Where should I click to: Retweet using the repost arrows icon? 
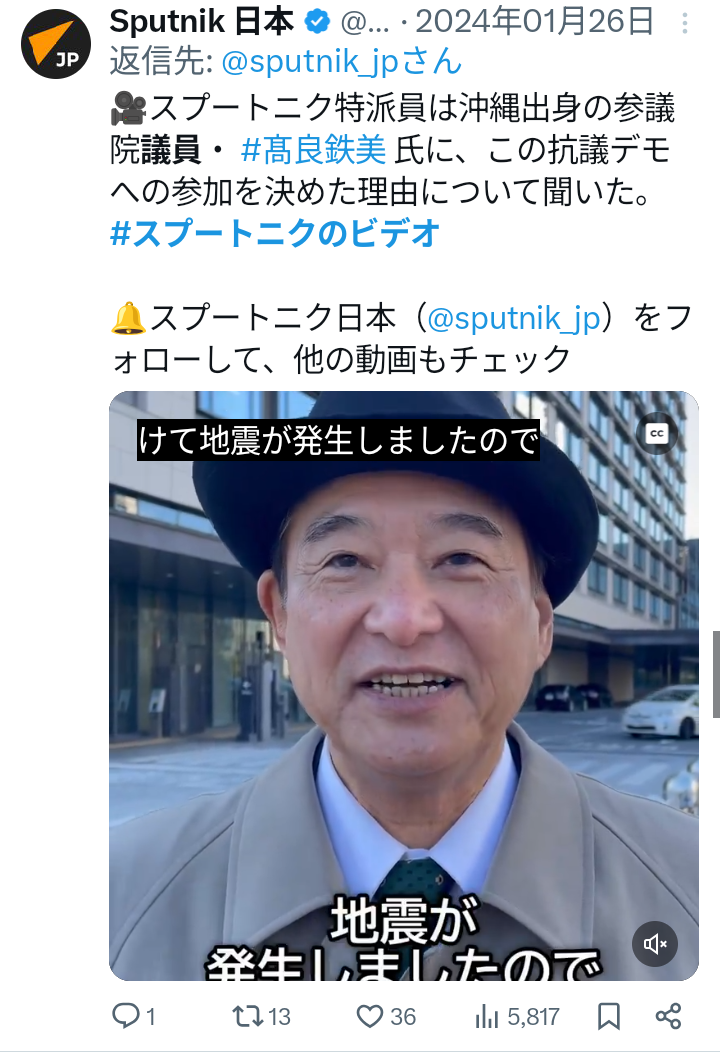pos(247,1016)
